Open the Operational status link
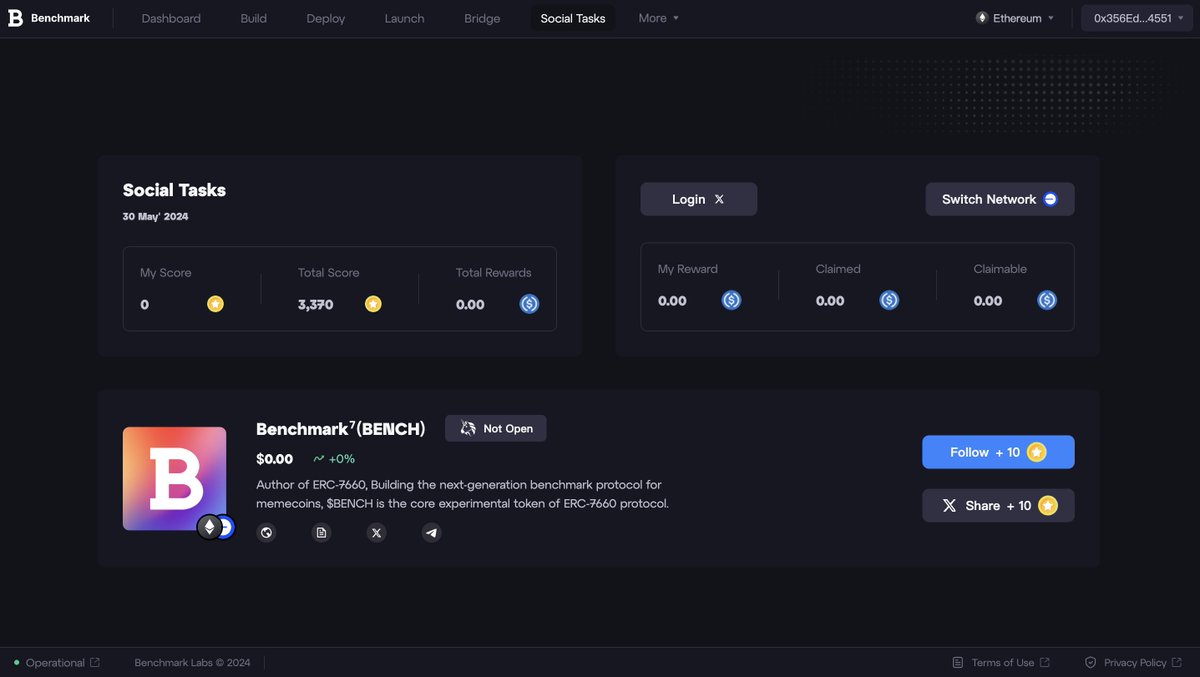The height and width of the screenshot is (677, 1200). [57, 662]
